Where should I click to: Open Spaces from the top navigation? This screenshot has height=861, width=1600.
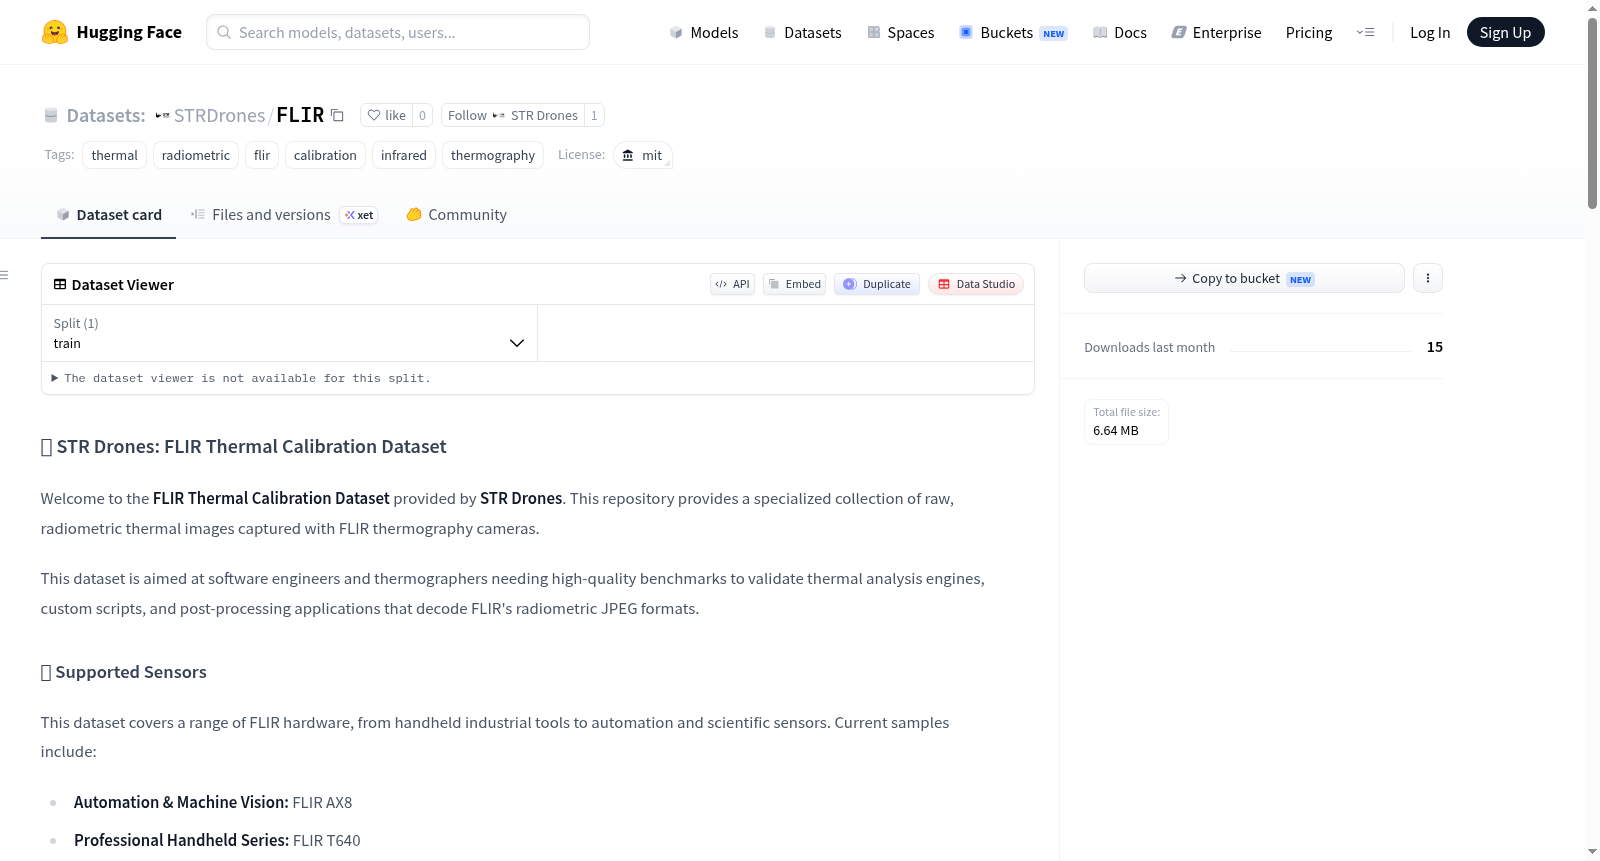click(901, 32)
